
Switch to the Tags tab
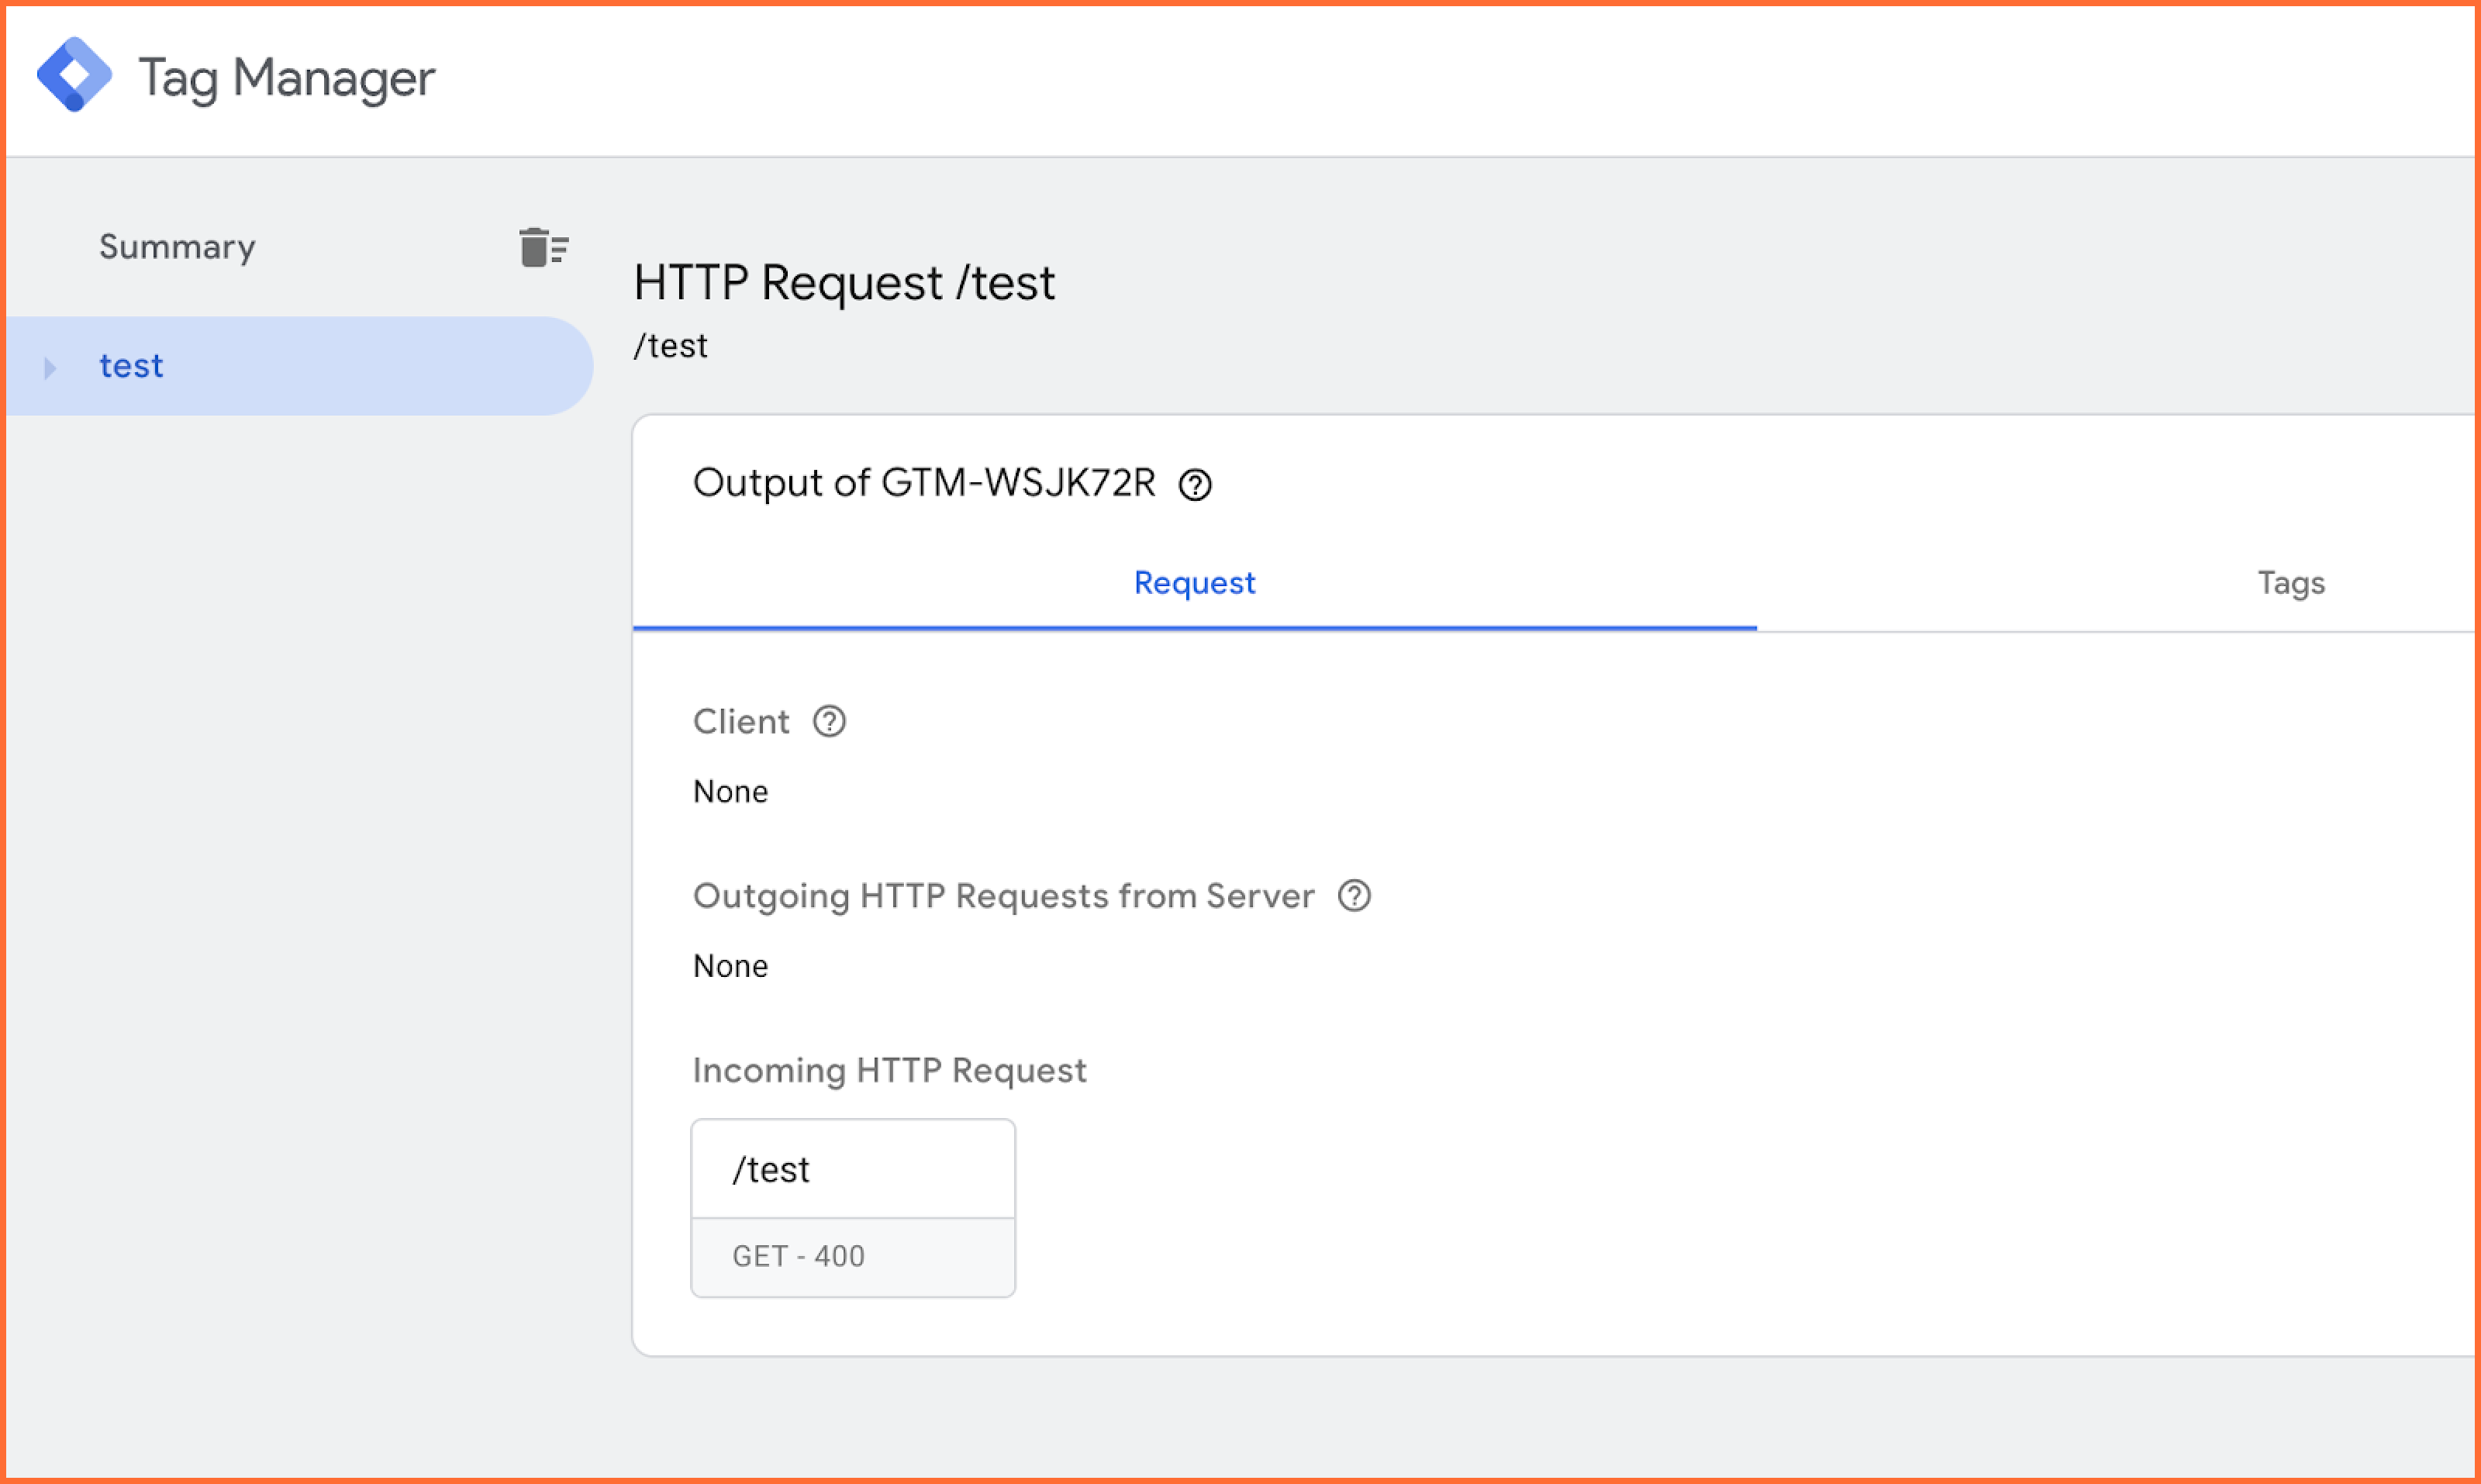pyautogui.click(x=2291, y=583)
